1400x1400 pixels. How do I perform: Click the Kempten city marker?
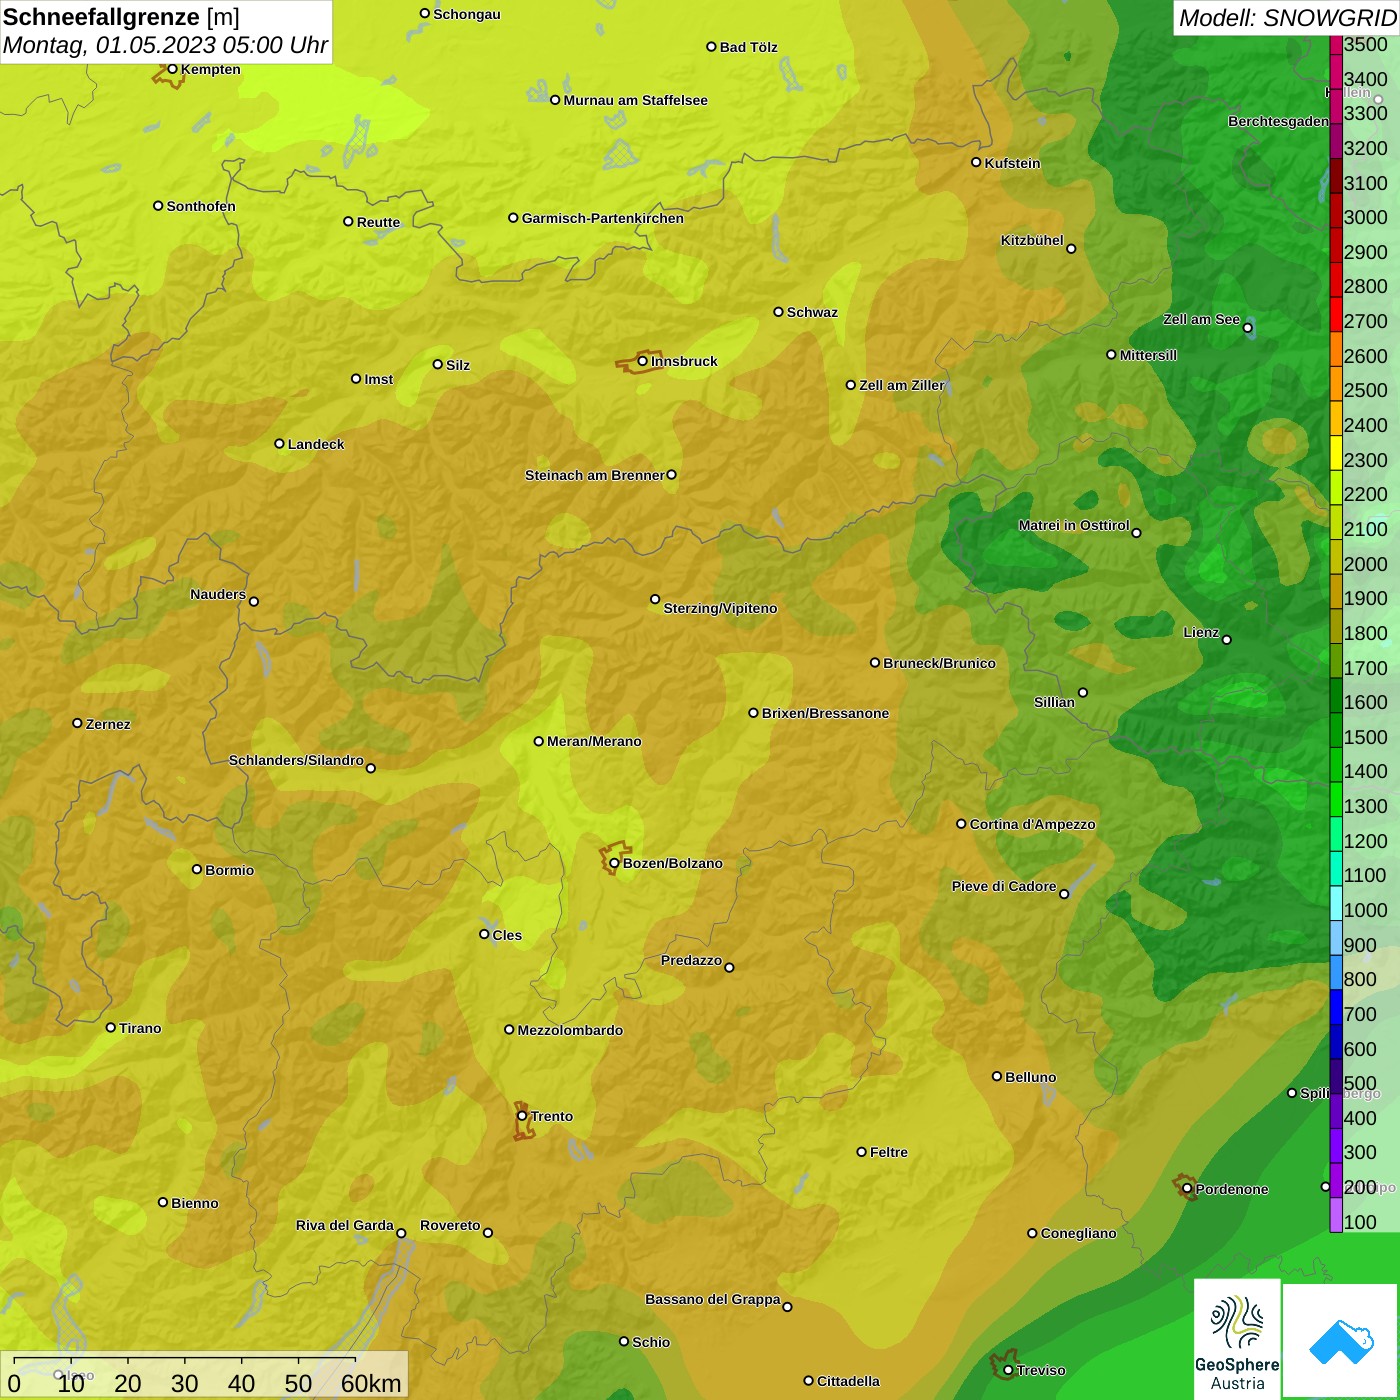pos(172,69)
